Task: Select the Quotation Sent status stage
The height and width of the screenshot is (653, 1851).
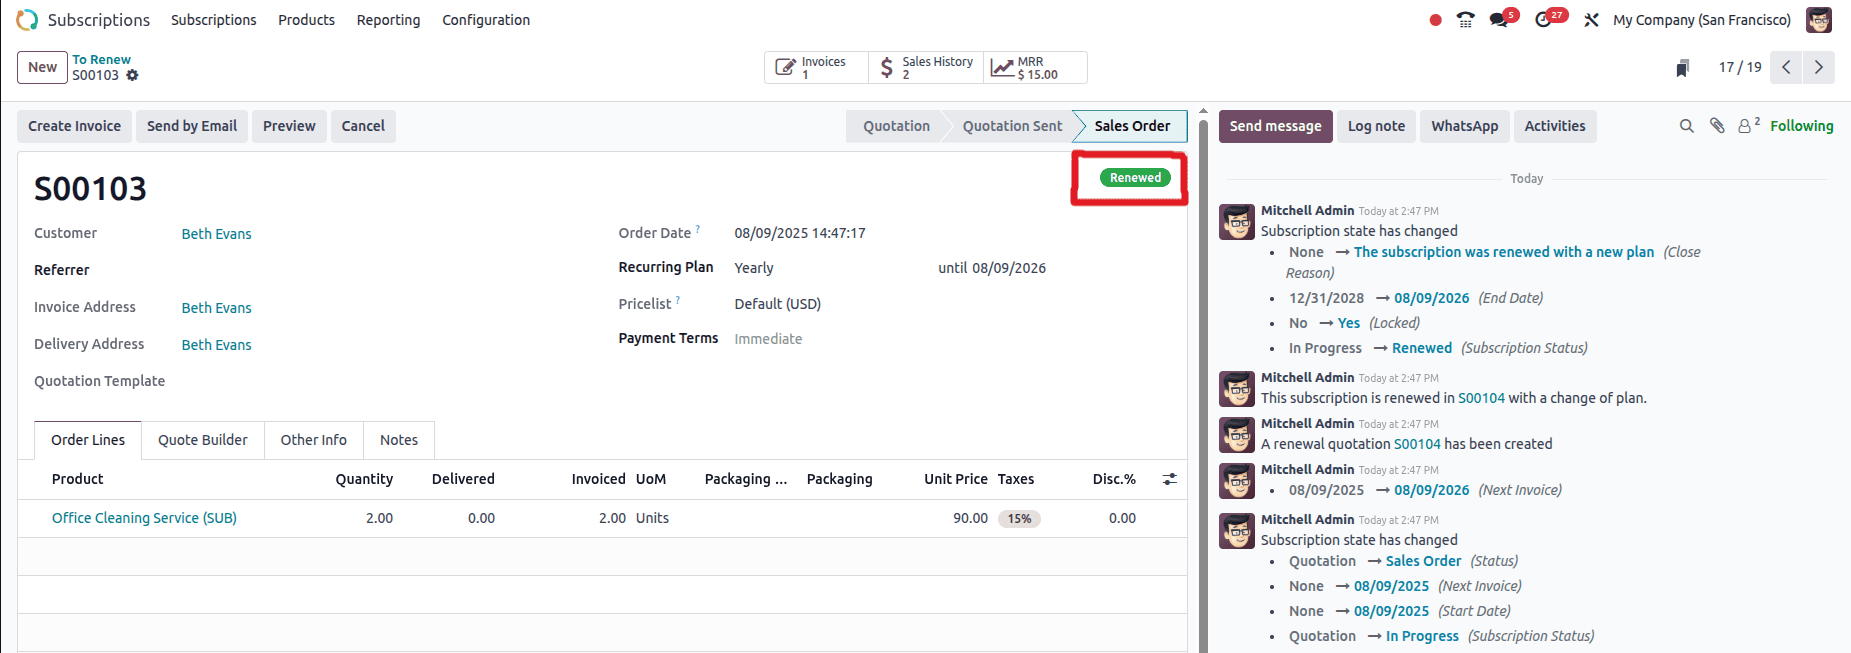Action: pyautogui.click(x=1012, y=126)
